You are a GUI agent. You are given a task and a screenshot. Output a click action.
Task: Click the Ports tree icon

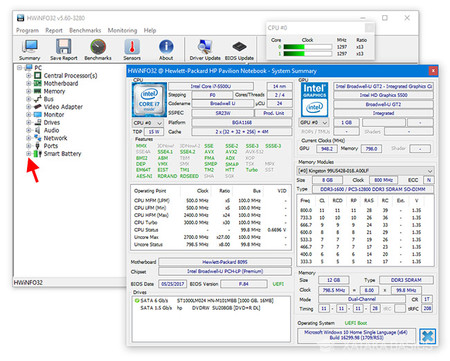[x=38, y=146]
